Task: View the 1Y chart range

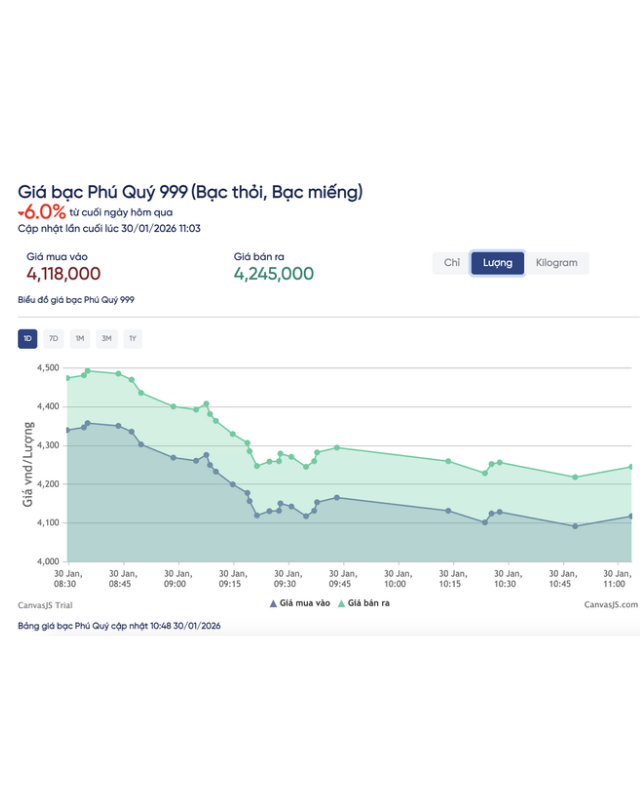Action: [132, 339]
